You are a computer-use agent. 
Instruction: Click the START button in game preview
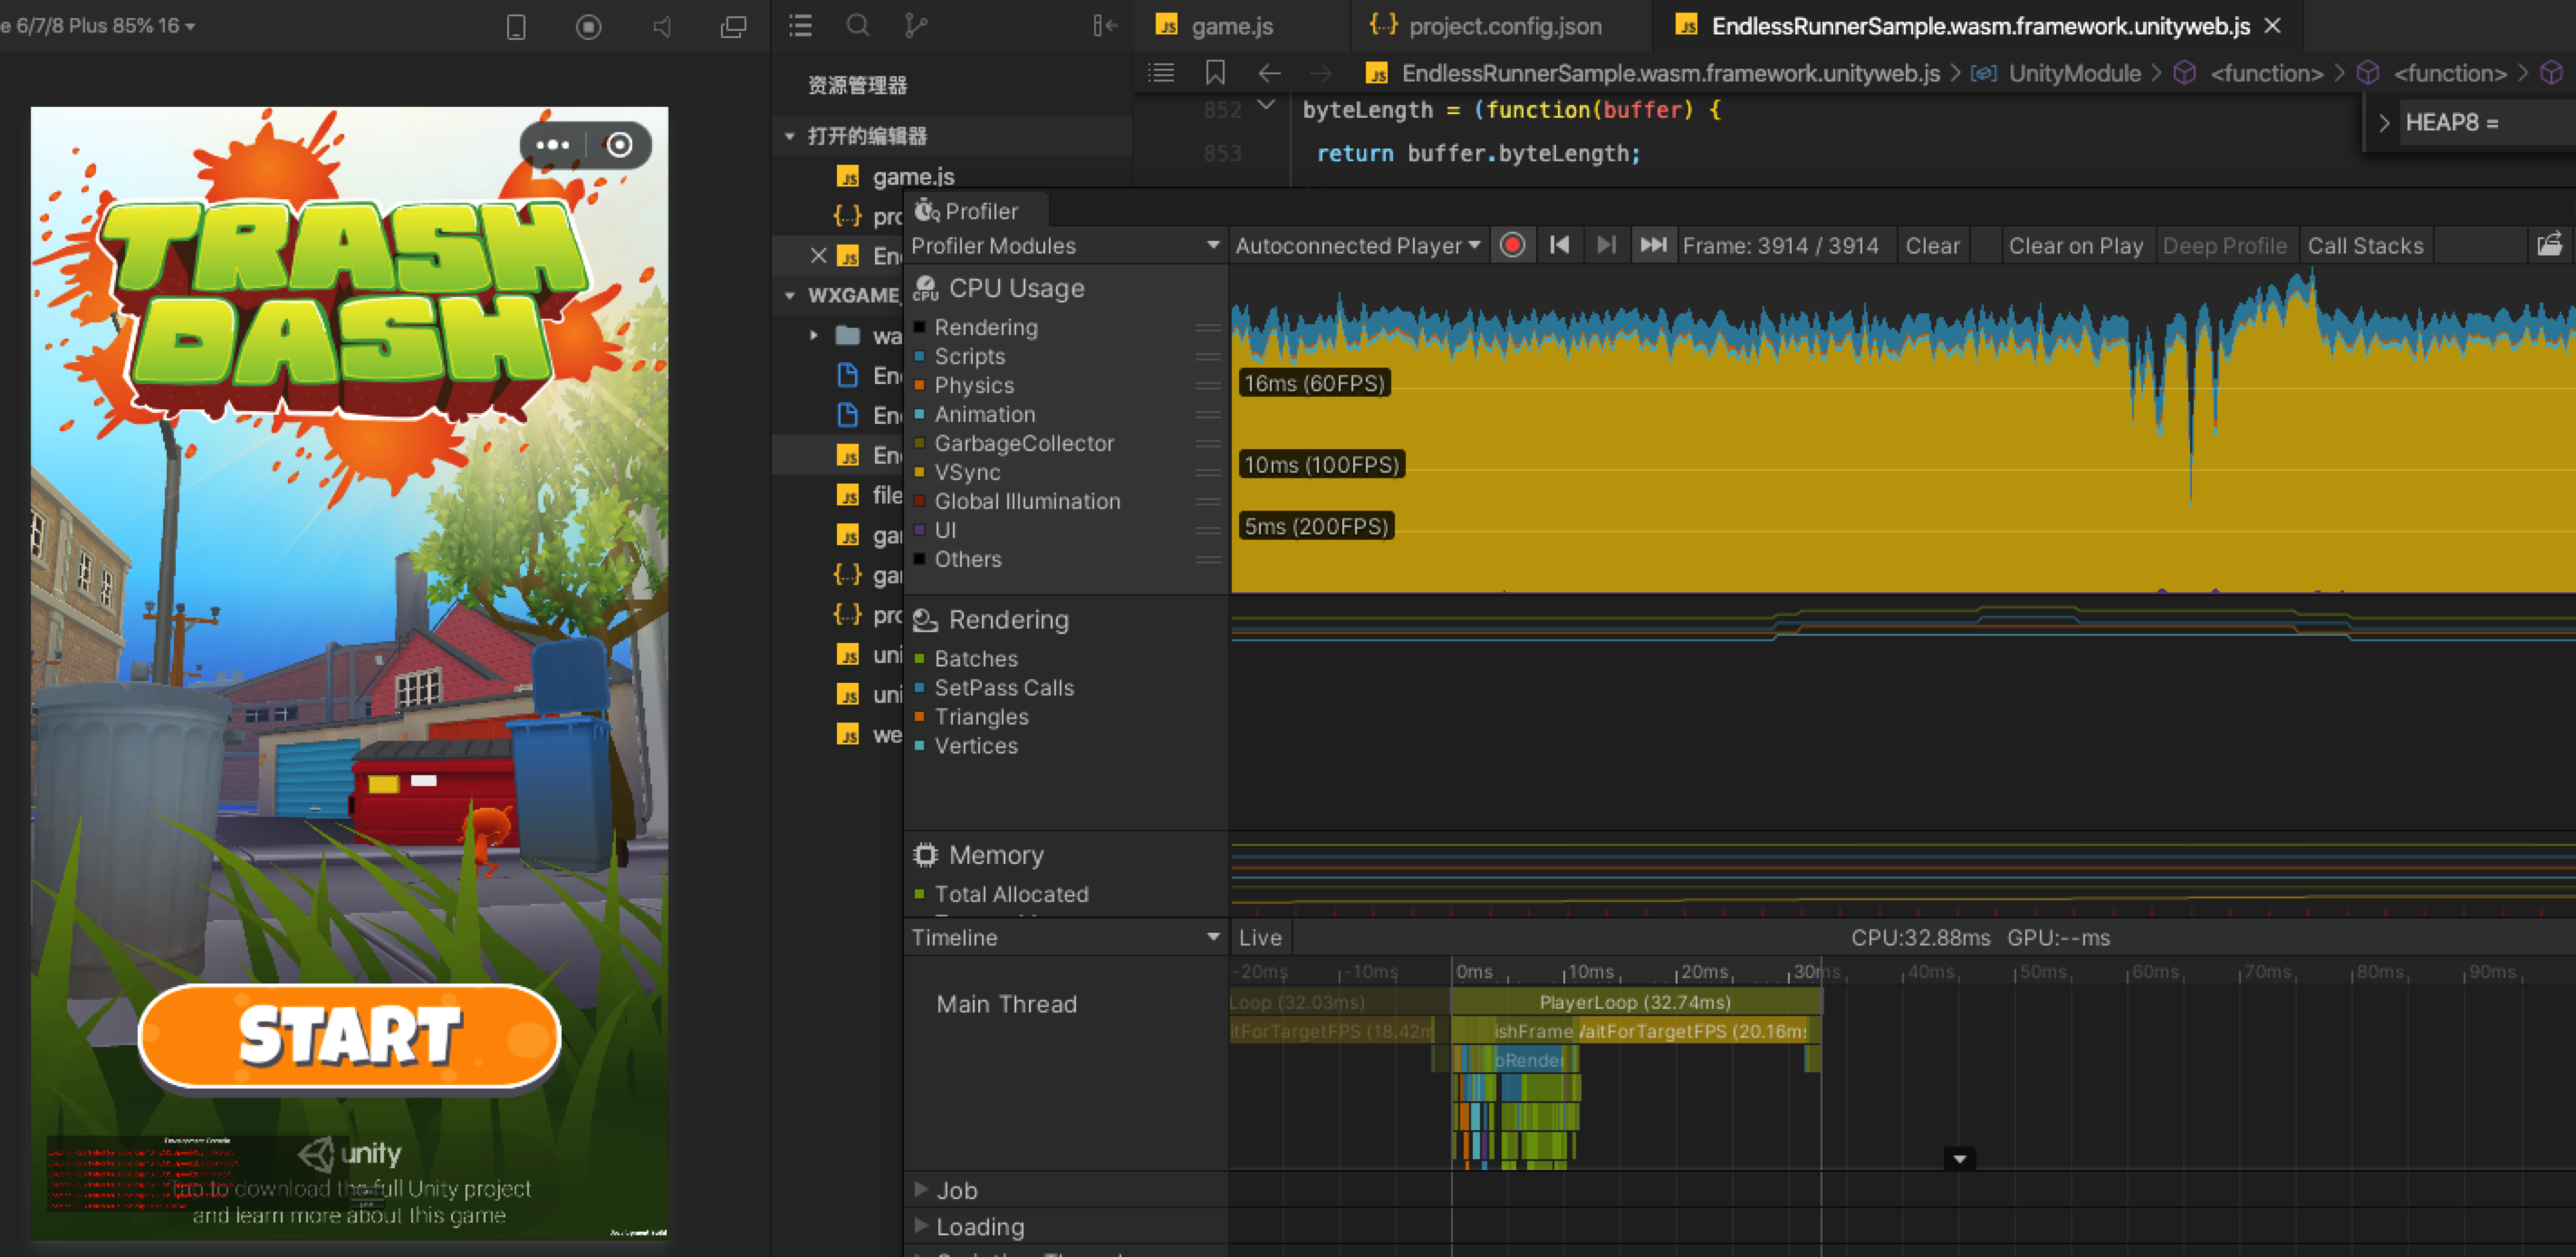pos(350,1035)
